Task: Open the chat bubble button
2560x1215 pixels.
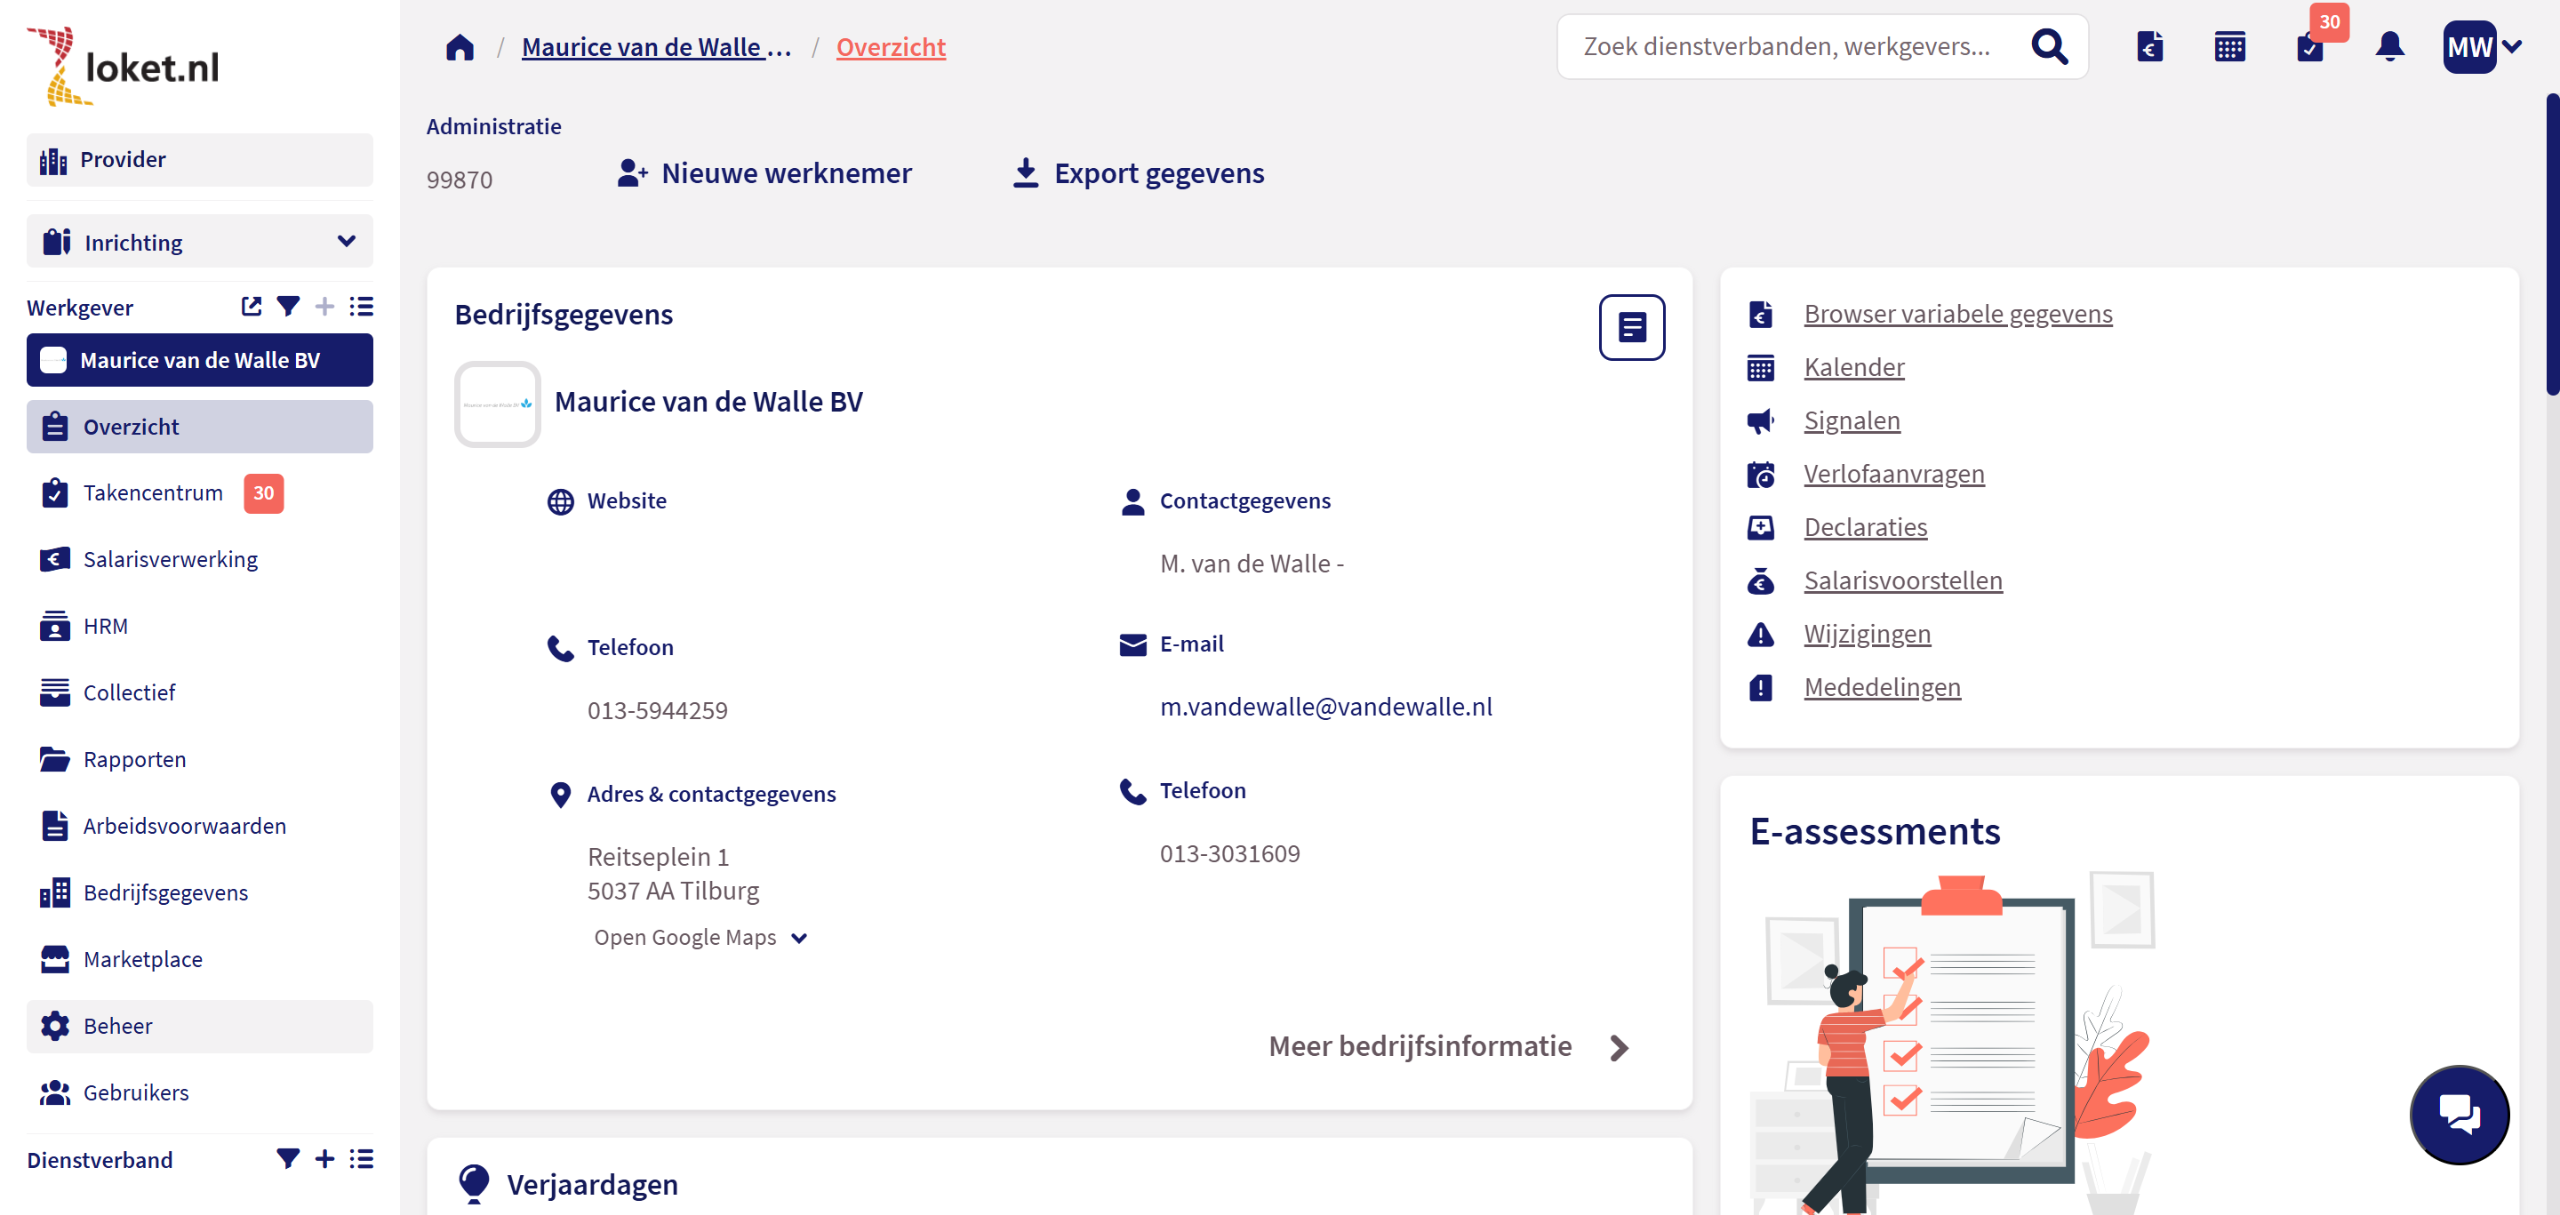Action: 2459,1114
